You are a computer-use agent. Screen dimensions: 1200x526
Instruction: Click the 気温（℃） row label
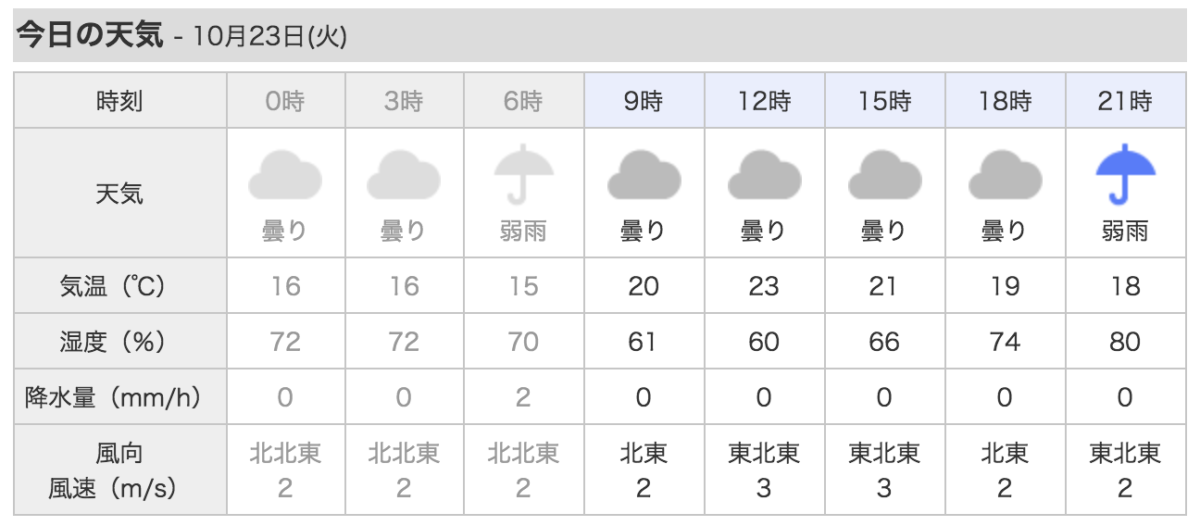tap(120, 286)
